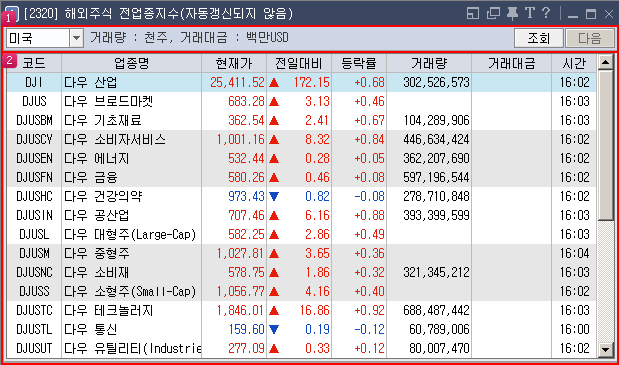Select the DJUSHC 다우 건강의약 row

(301, 197)
